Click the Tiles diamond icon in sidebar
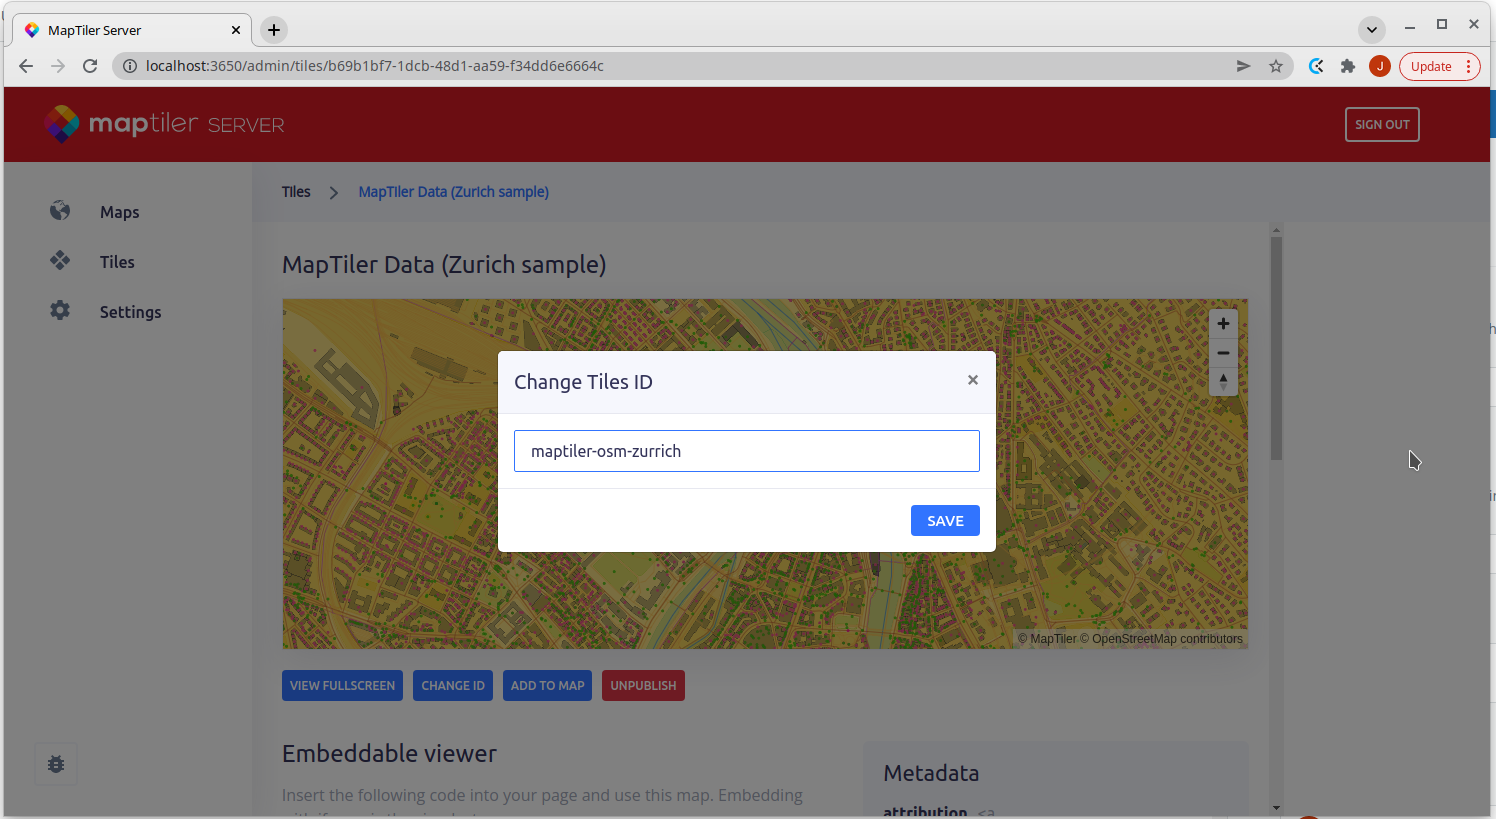This screenshot has height=819, width=1496. tap(60, 261)
